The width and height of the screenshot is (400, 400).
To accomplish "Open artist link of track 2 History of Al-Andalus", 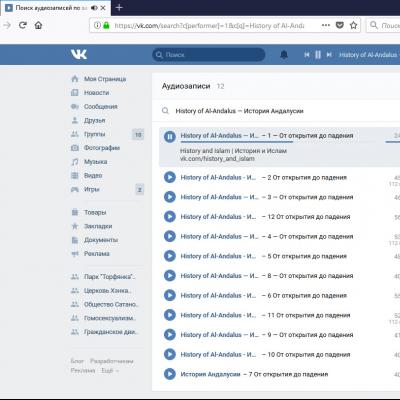I will [x=218, y=177].
